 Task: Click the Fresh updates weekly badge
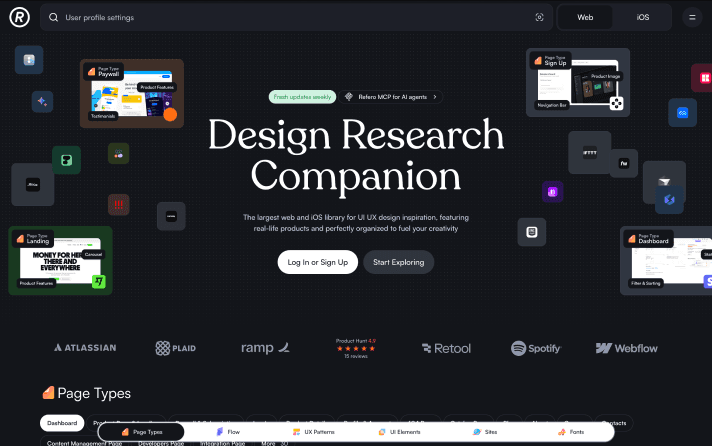coord(302,97)
